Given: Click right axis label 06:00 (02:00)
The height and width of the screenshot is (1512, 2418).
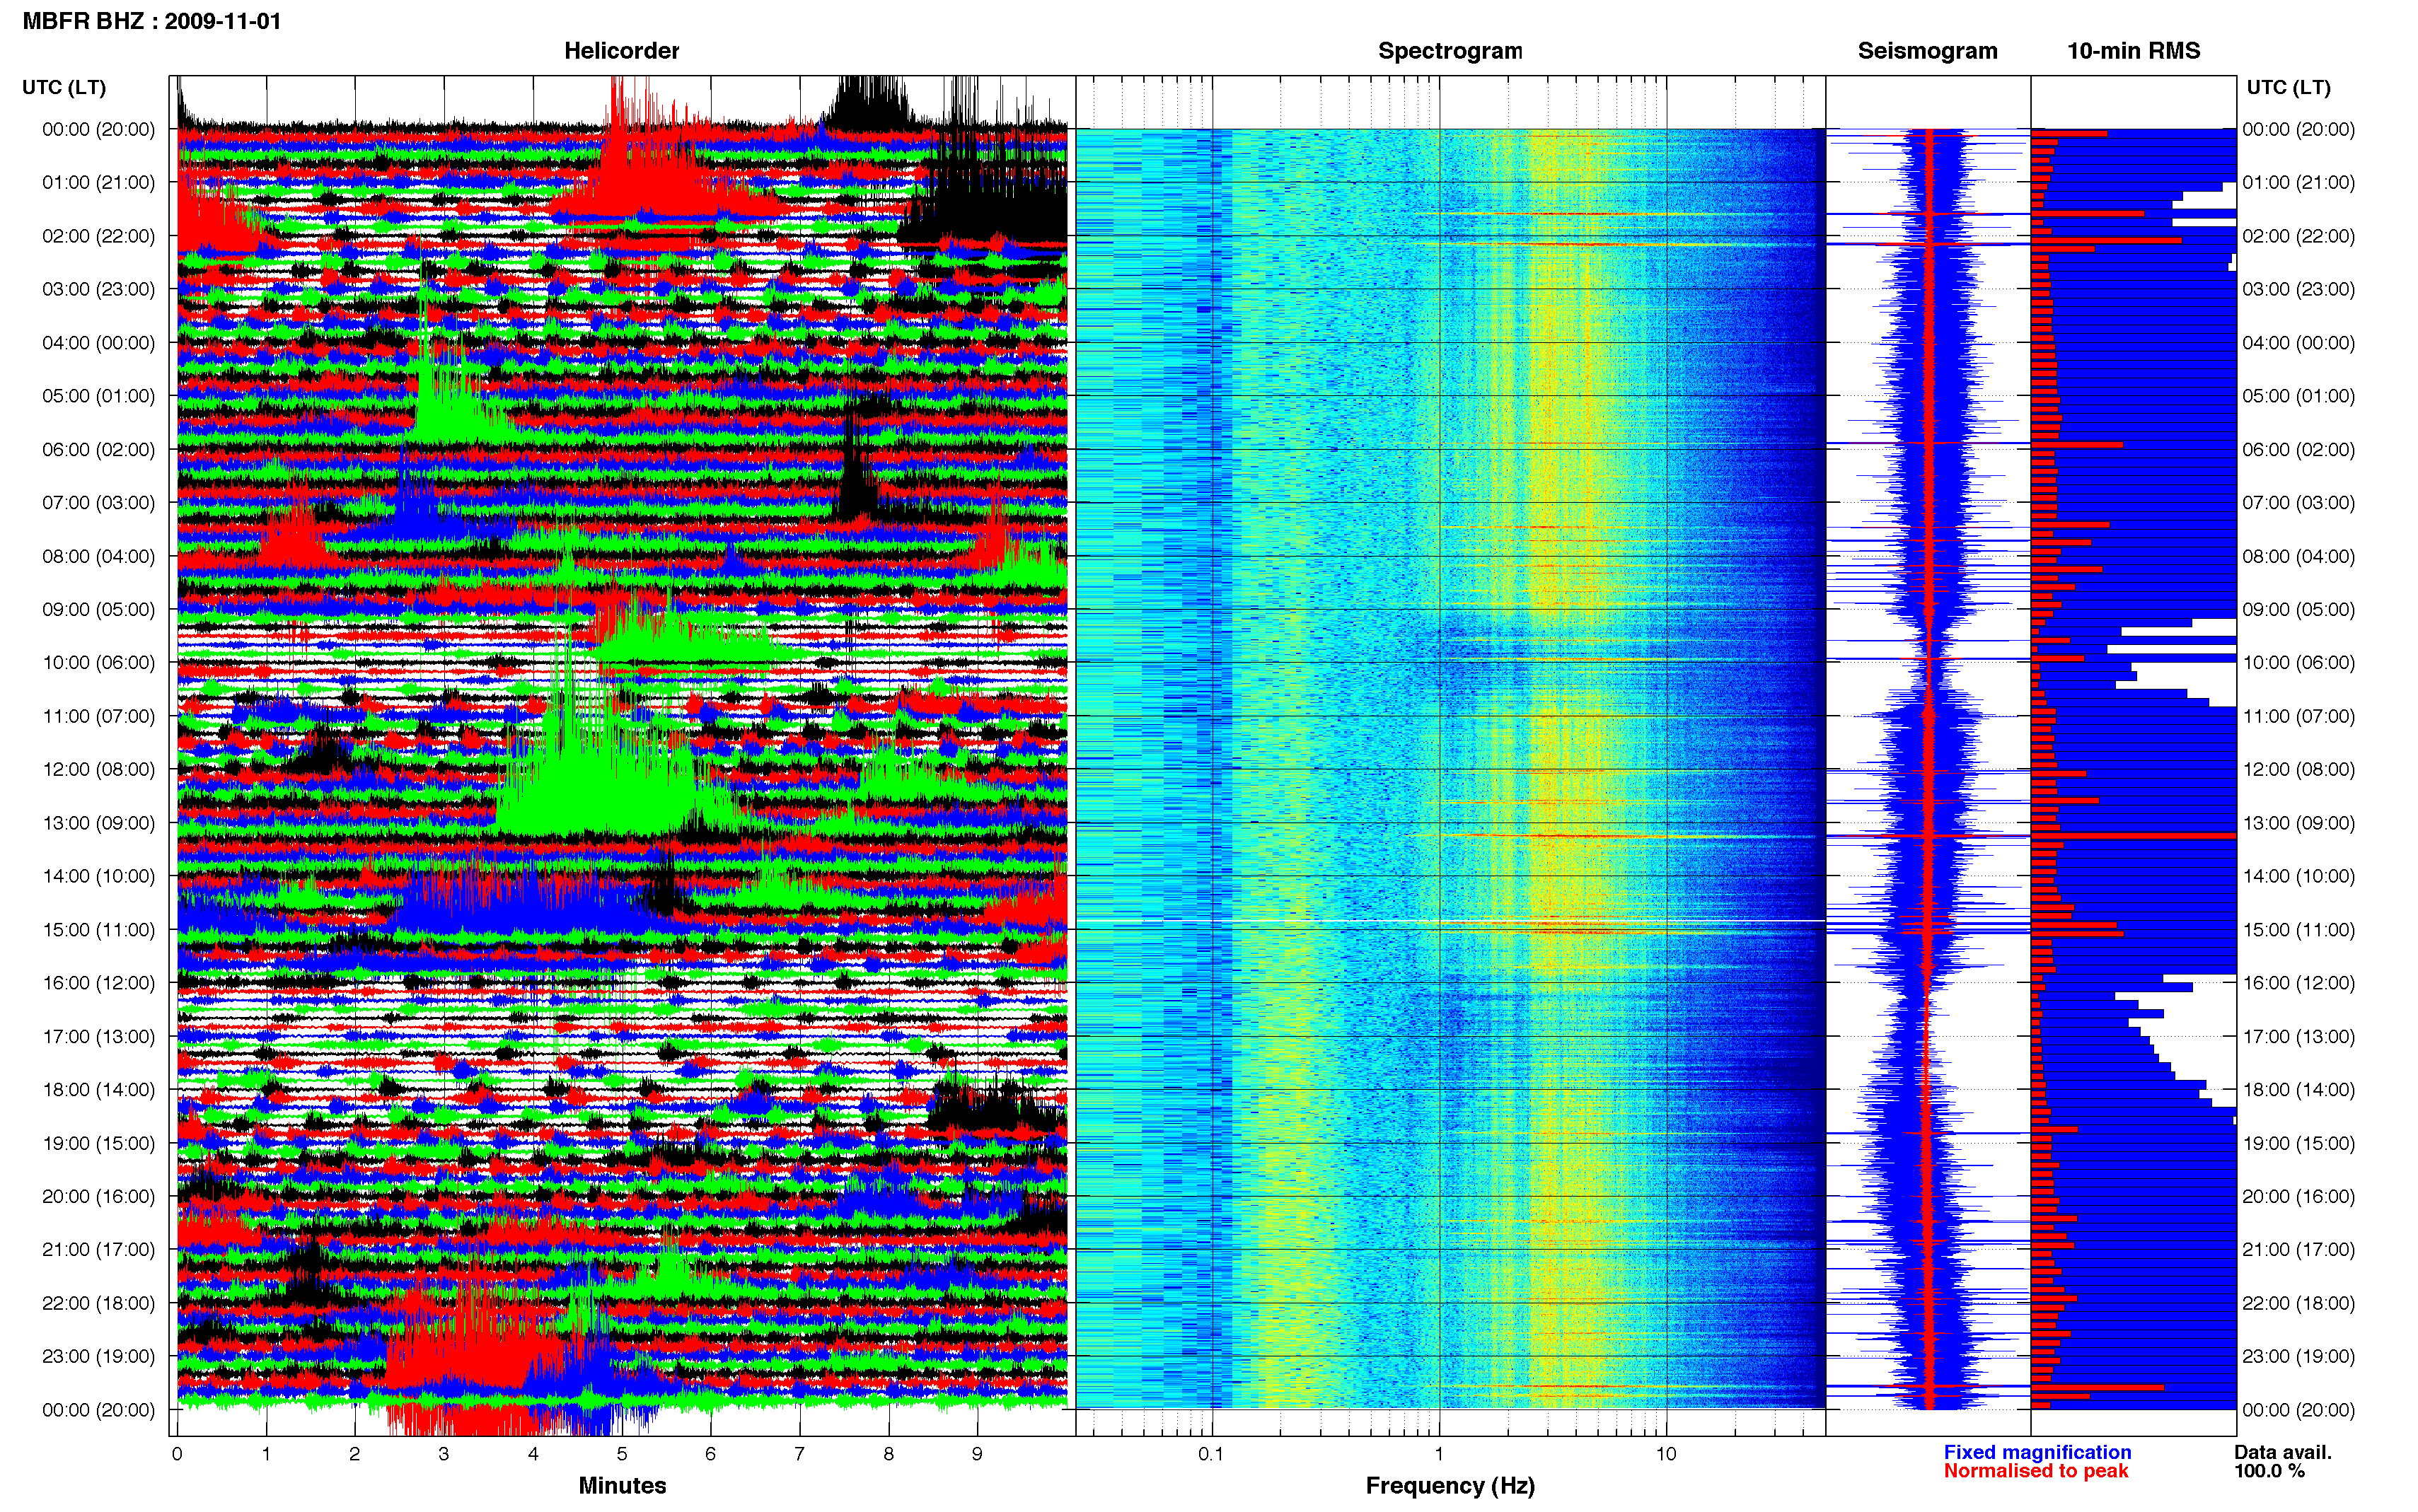Looking at the screenshot, I should tap(2298, 449).
